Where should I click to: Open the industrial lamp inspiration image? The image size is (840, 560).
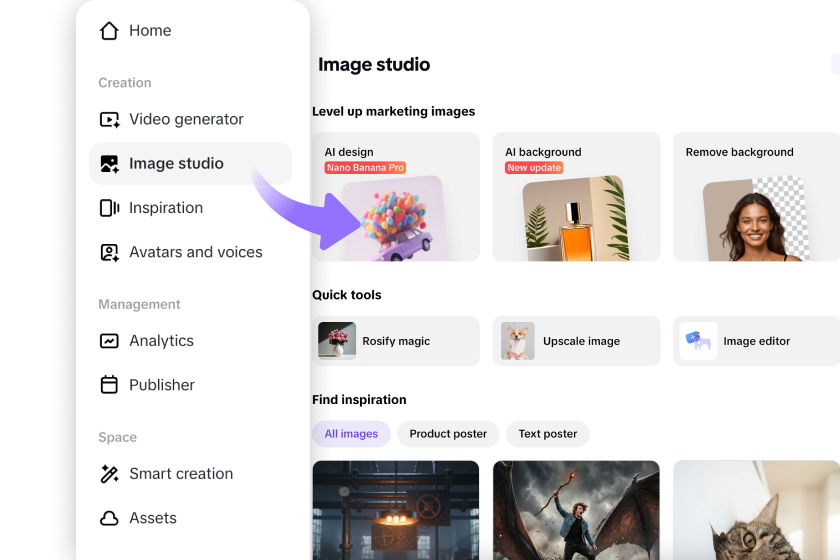[x=396, y=510]
